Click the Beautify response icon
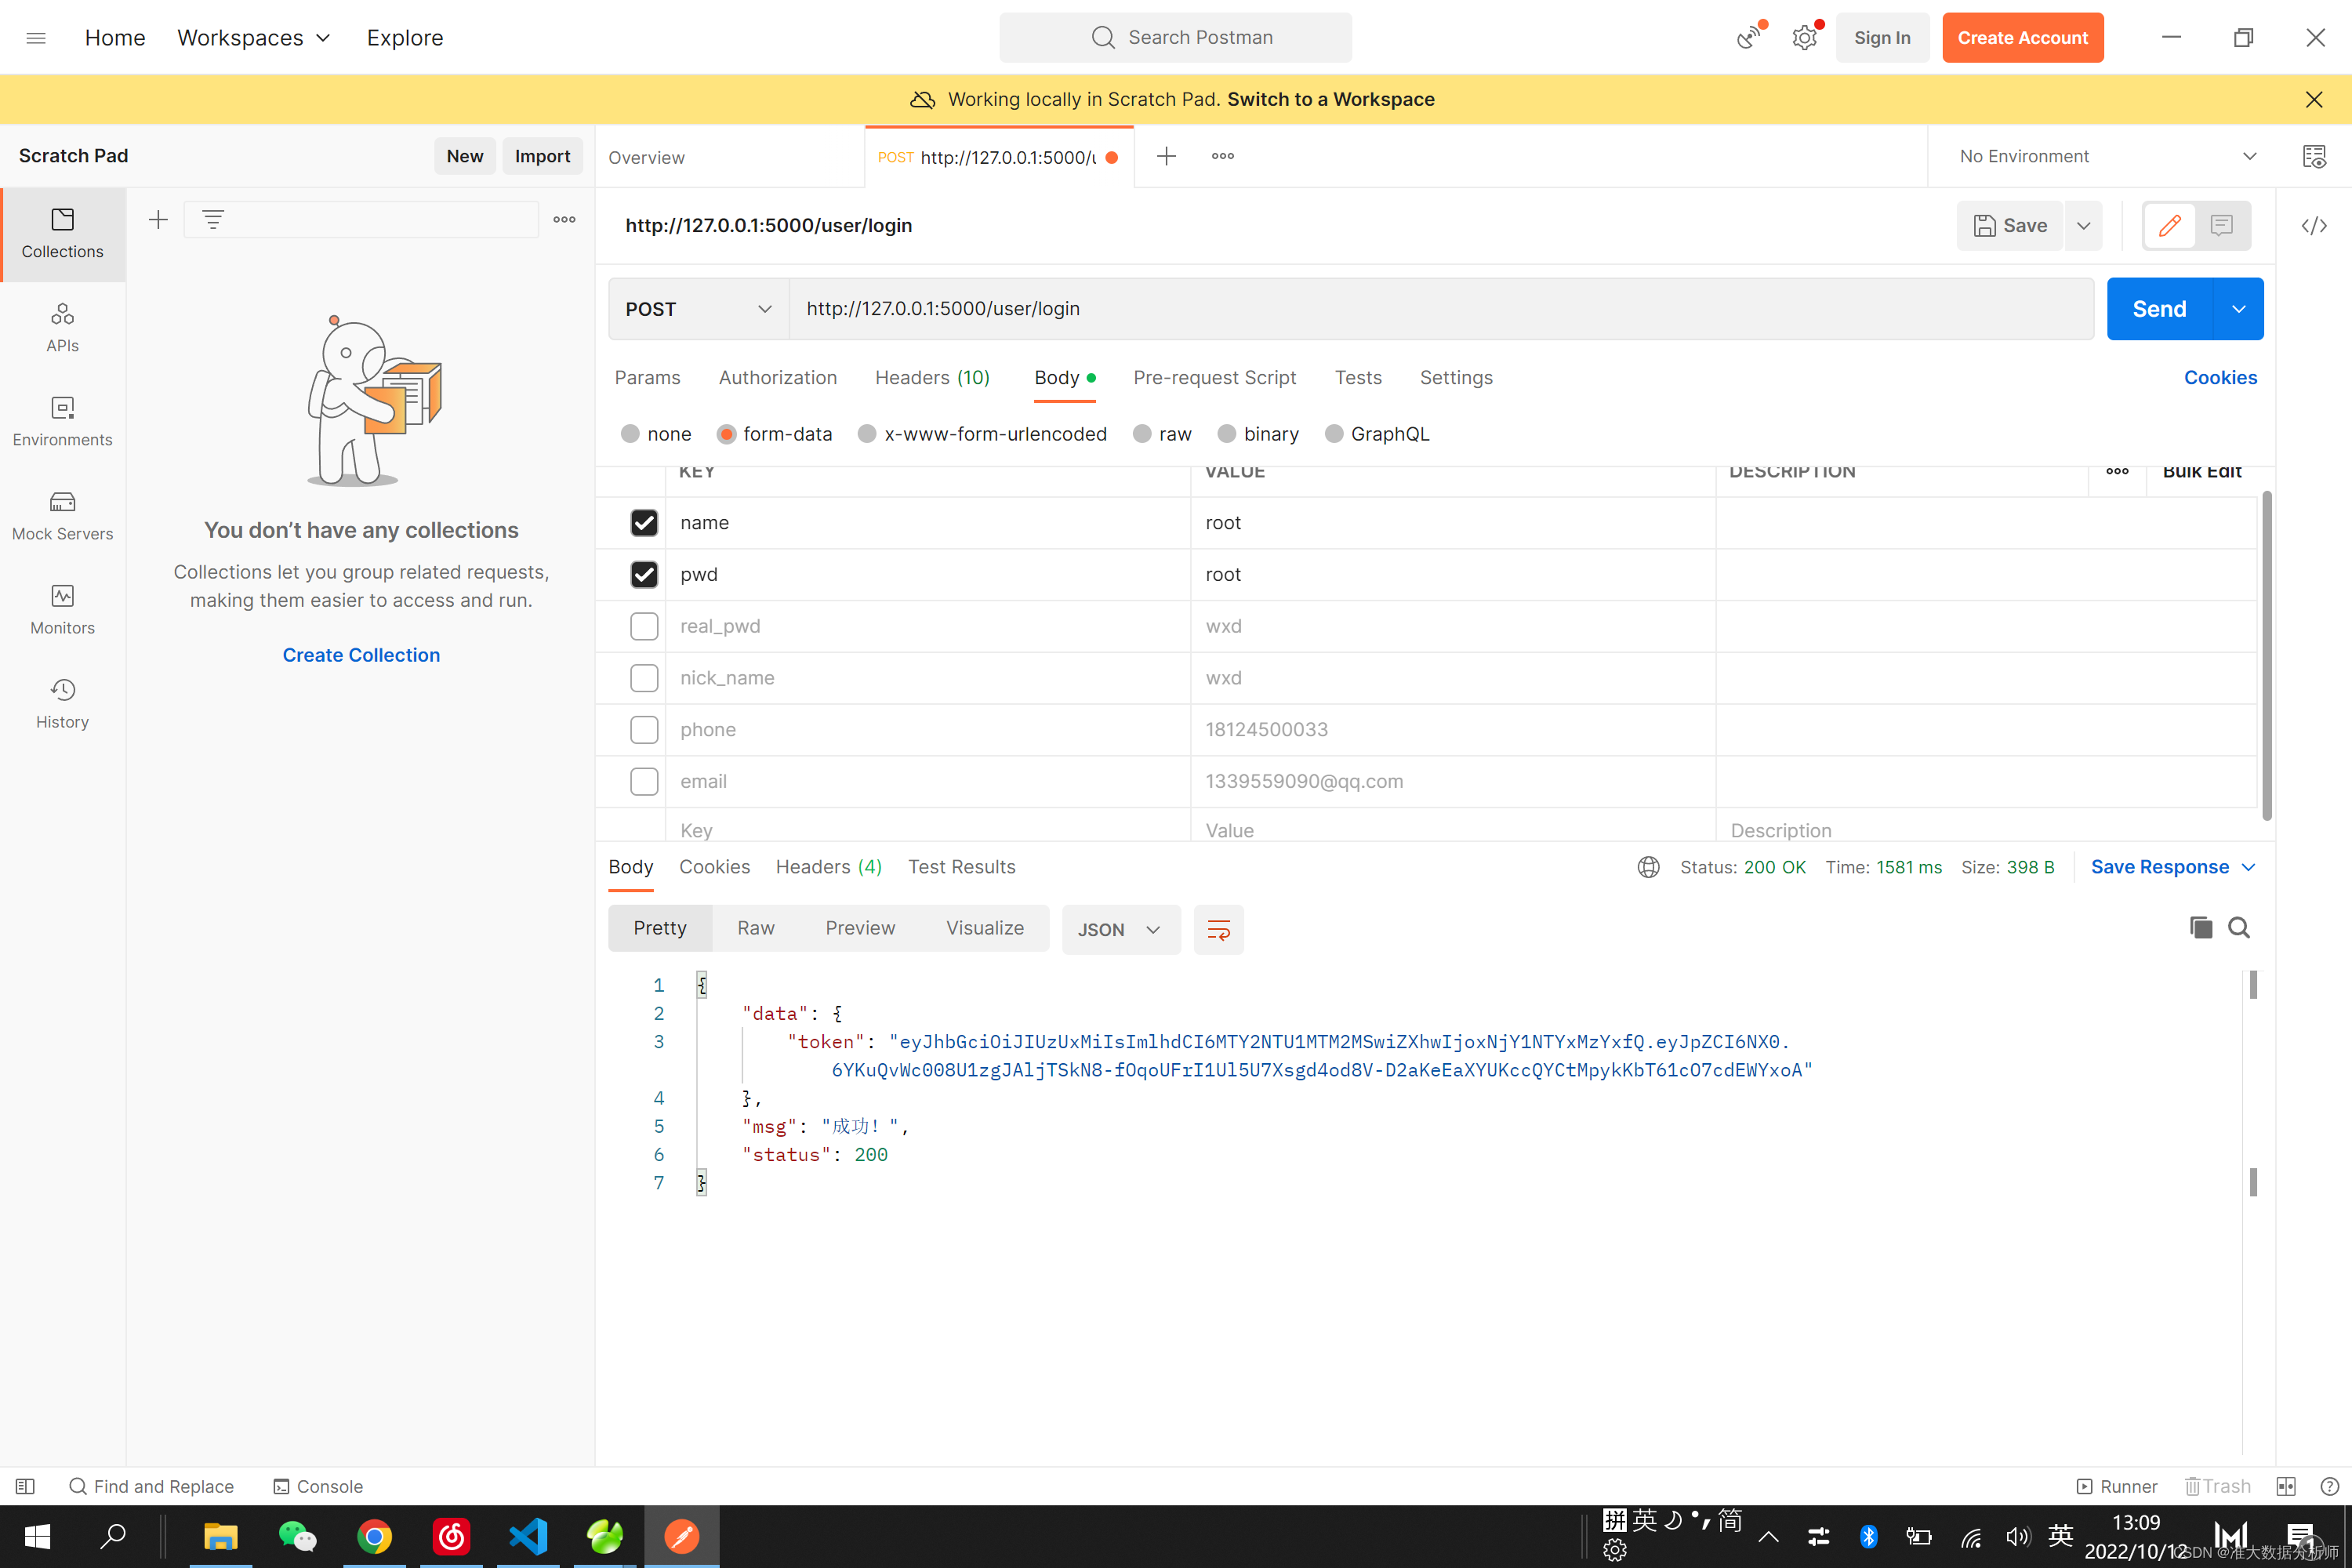Screen dimensions: 2352x1568 (1220, 927)
